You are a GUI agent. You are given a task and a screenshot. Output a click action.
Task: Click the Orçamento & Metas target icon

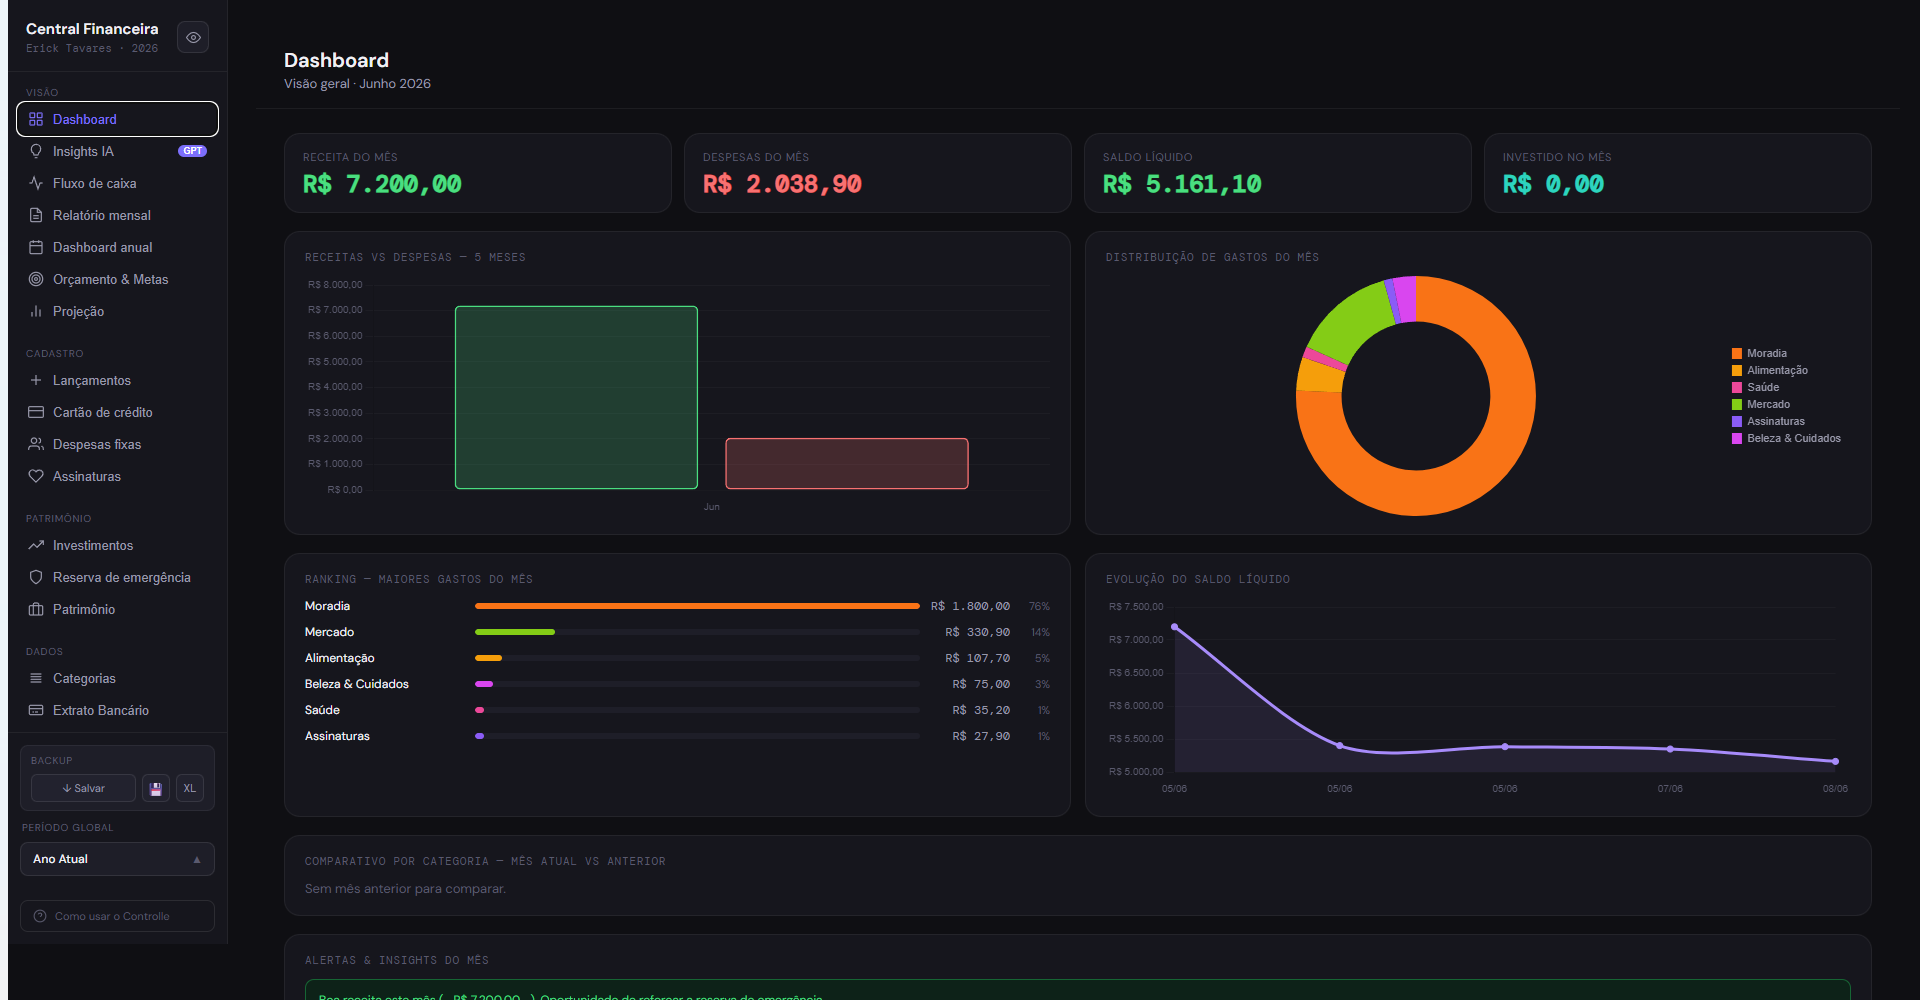tap(36, 279)
